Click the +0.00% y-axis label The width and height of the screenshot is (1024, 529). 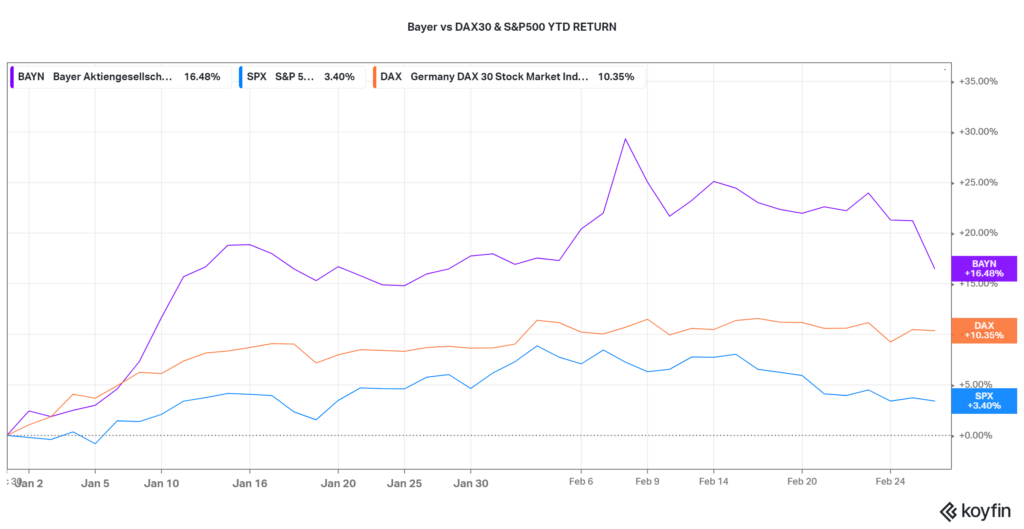(978, 436)
